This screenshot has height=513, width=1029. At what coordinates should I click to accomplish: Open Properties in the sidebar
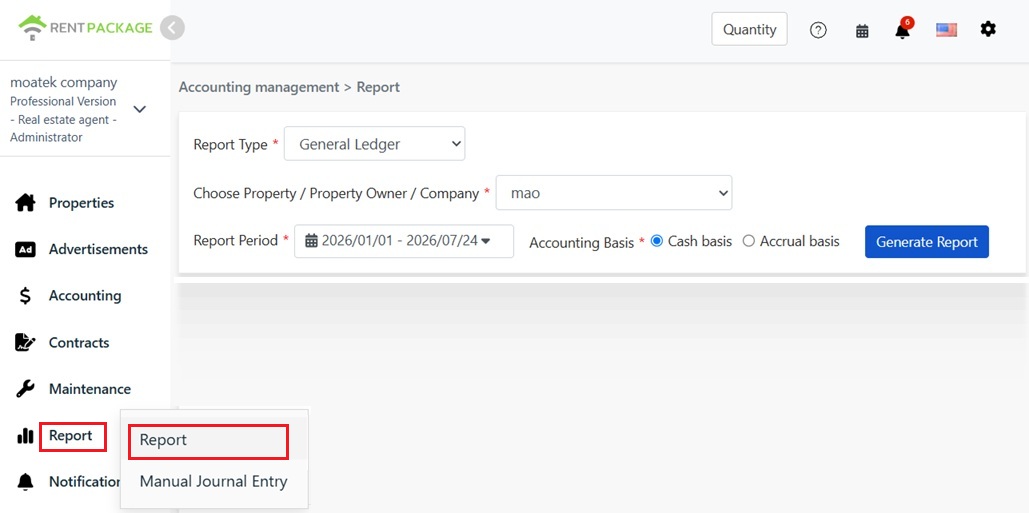point(81,203)
